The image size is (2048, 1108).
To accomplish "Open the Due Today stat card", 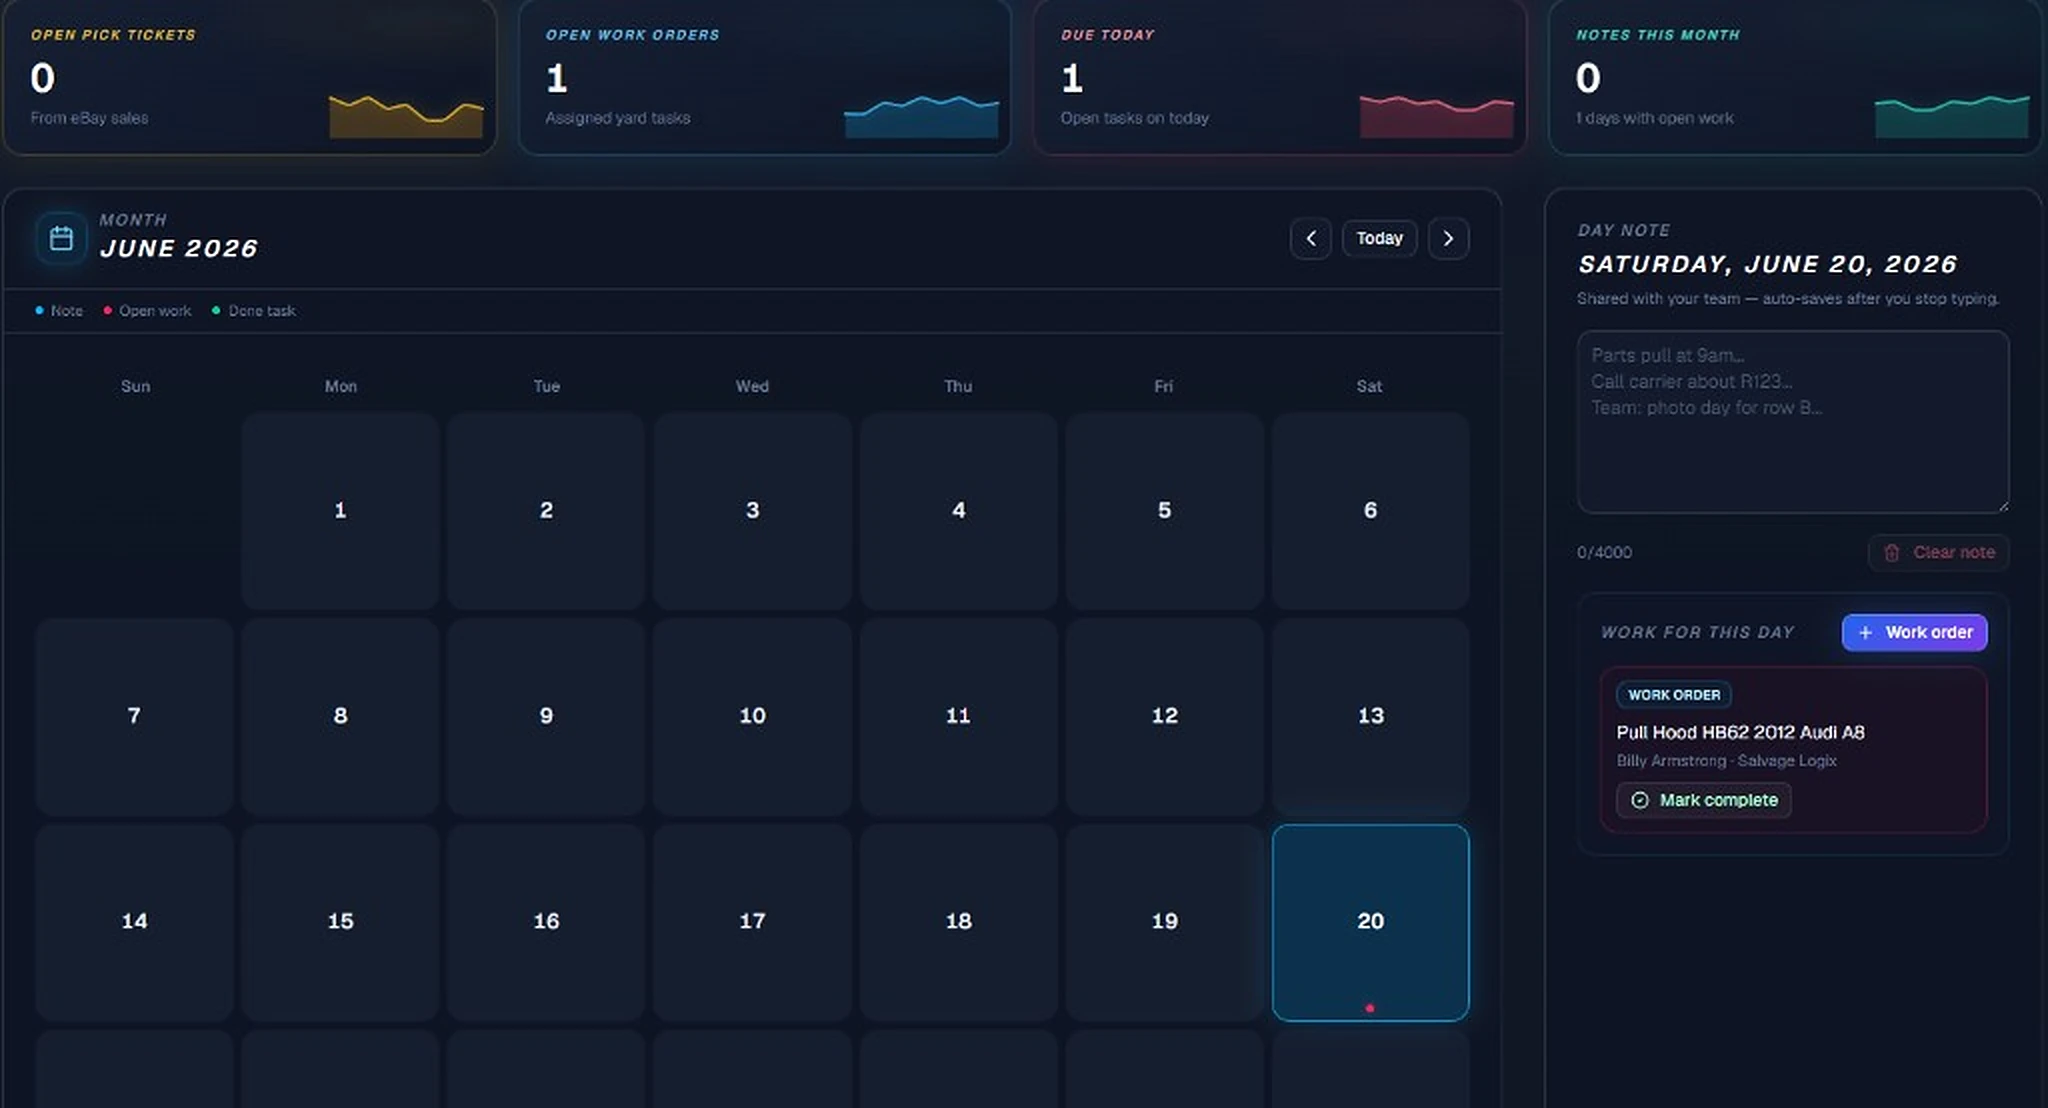I will coord(1279,77).
